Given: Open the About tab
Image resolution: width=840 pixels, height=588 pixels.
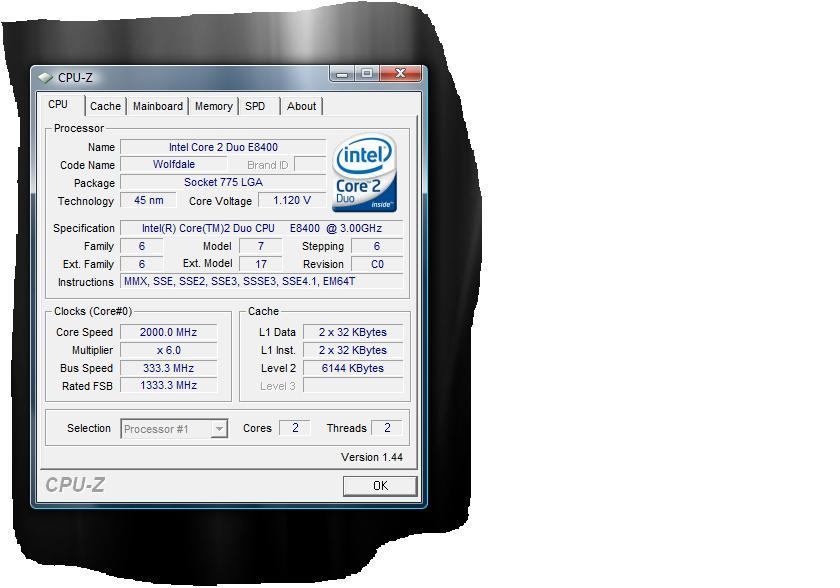Looking at the screenshot, I should pyautogui.click(x=301, y=106).
